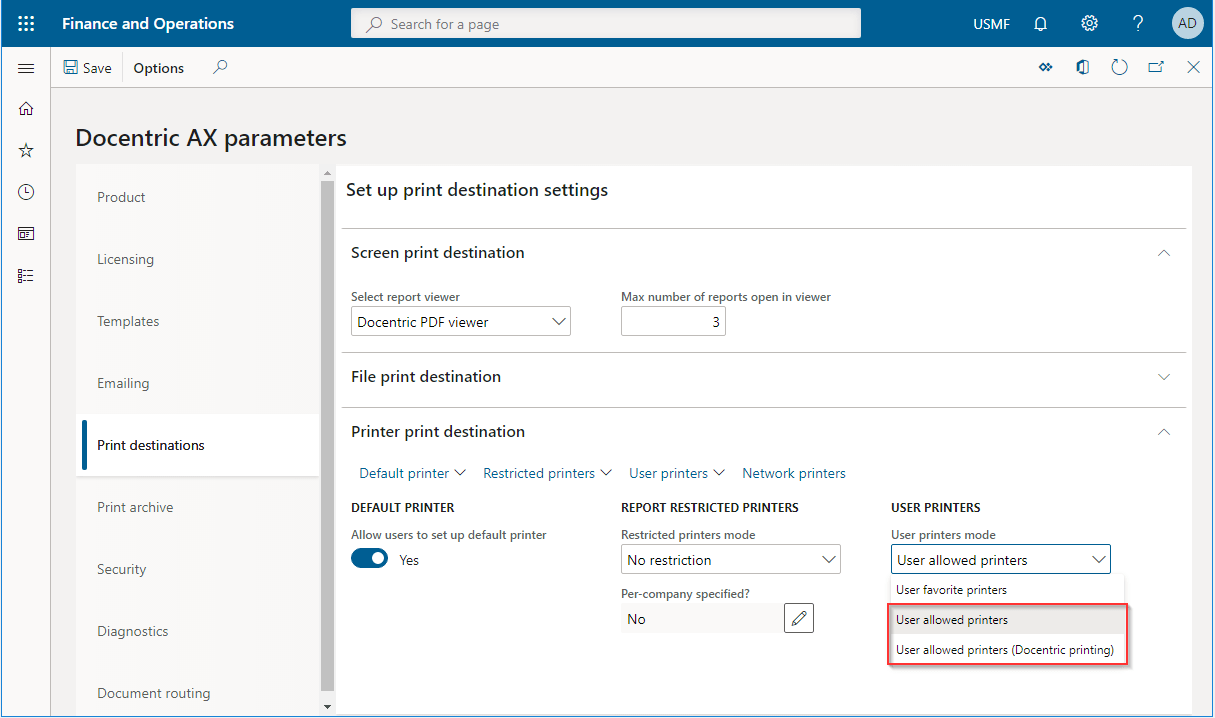The width and height of the screenshot is (1215, 718).
Task: Select User allowed printers option
Action: (x=1007, y=620)
